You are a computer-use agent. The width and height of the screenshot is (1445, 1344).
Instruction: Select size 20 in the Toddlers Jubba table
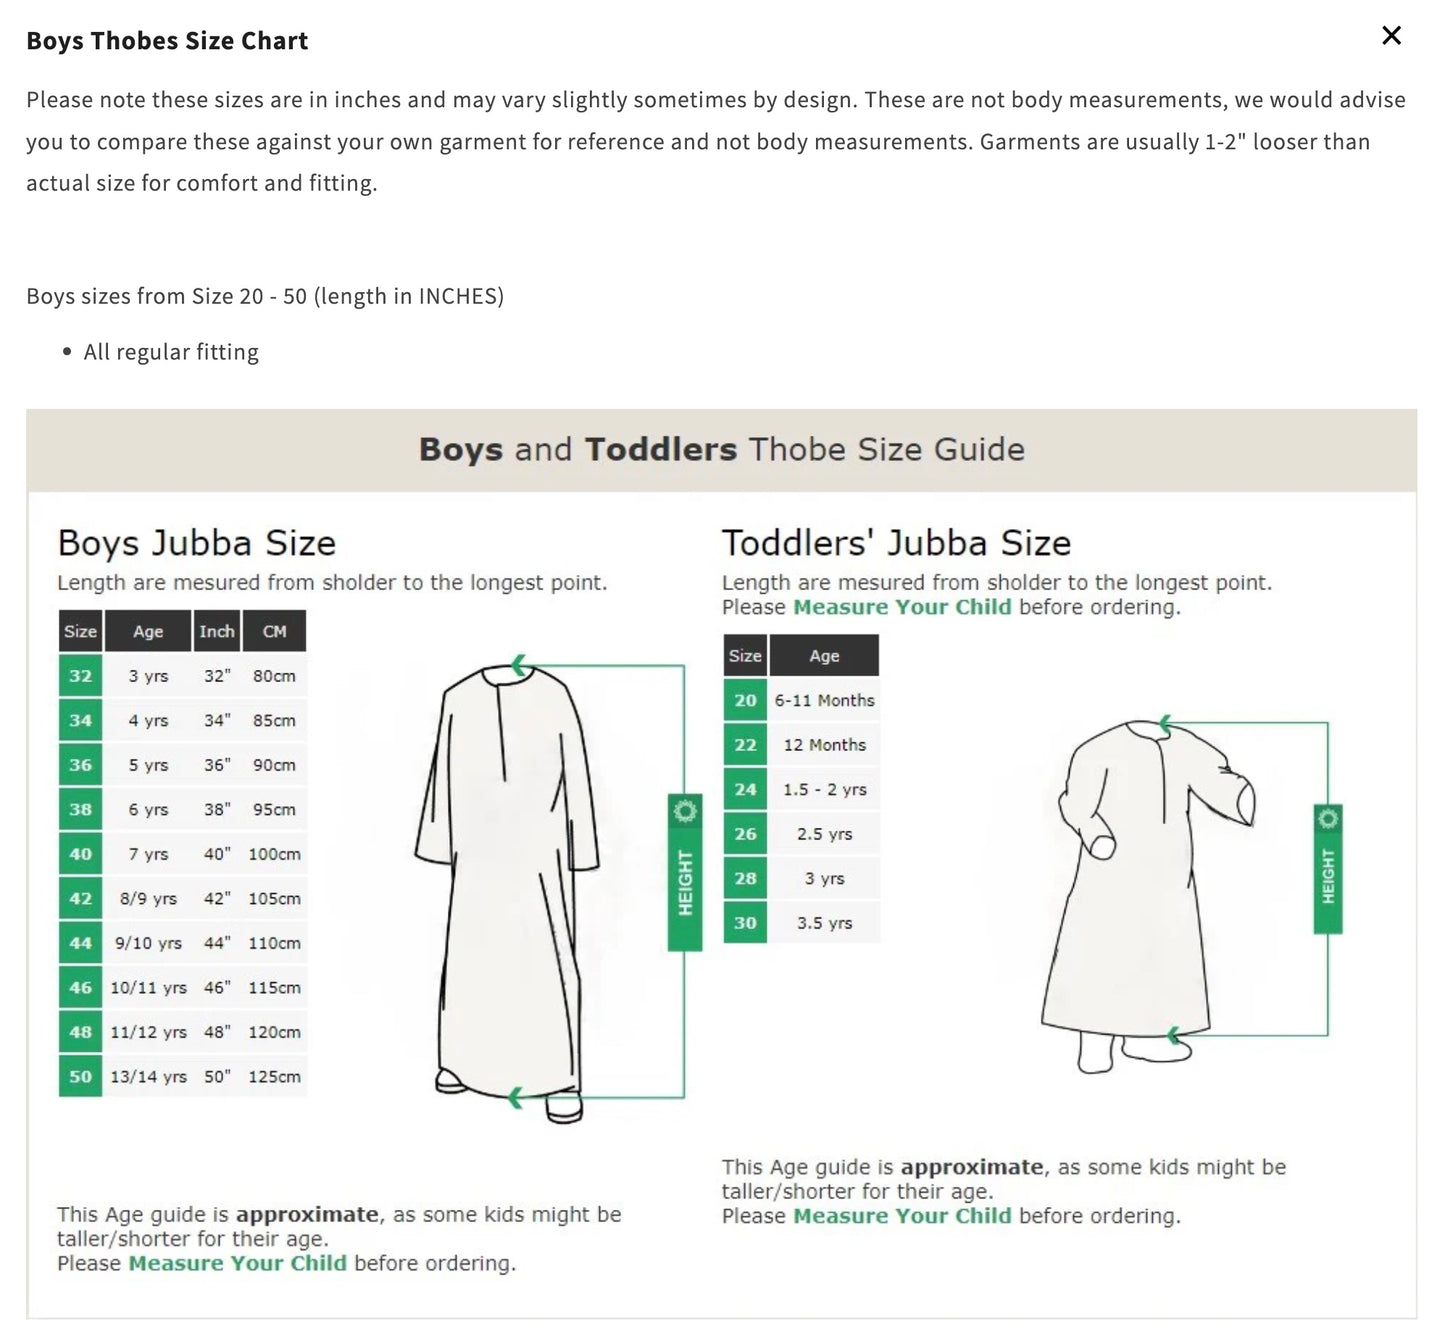(744, 700)
